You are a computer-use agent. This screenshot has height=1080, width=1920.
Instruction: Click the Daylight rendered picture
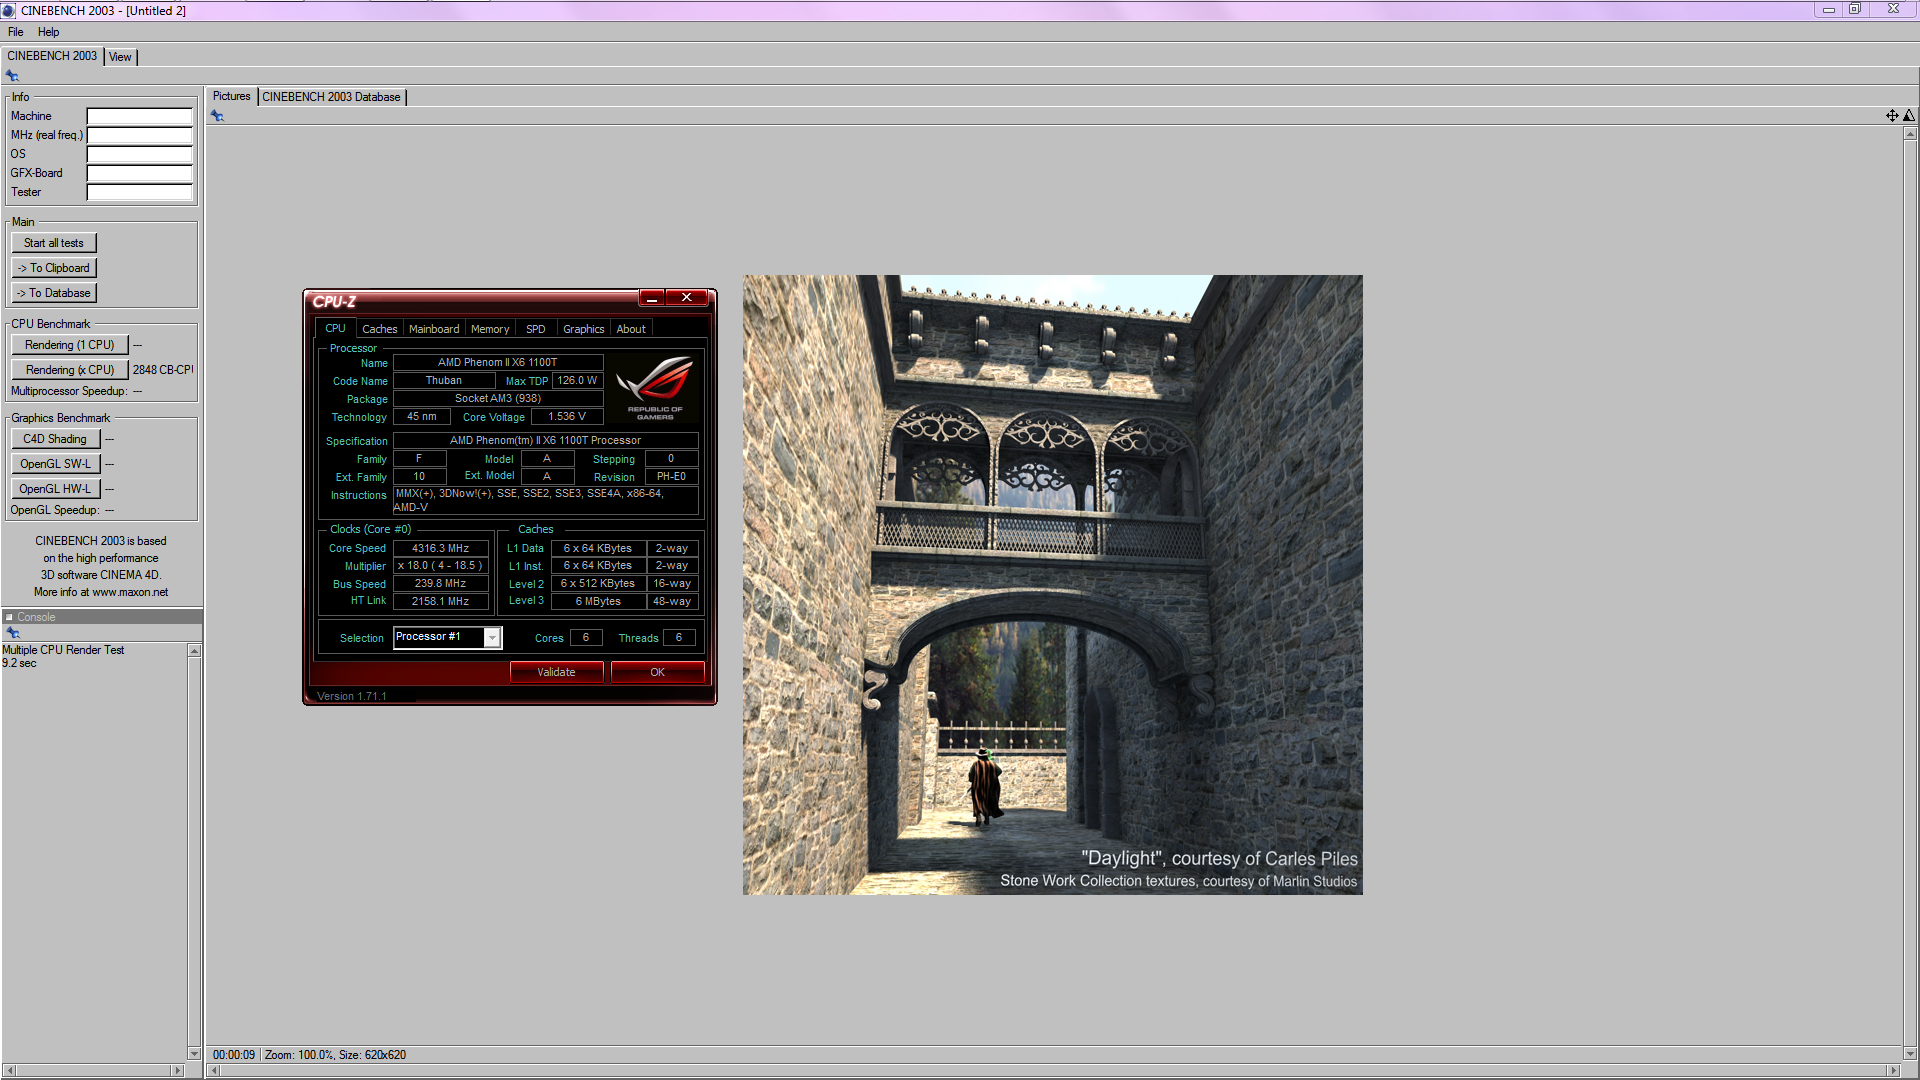[1052, 585]
